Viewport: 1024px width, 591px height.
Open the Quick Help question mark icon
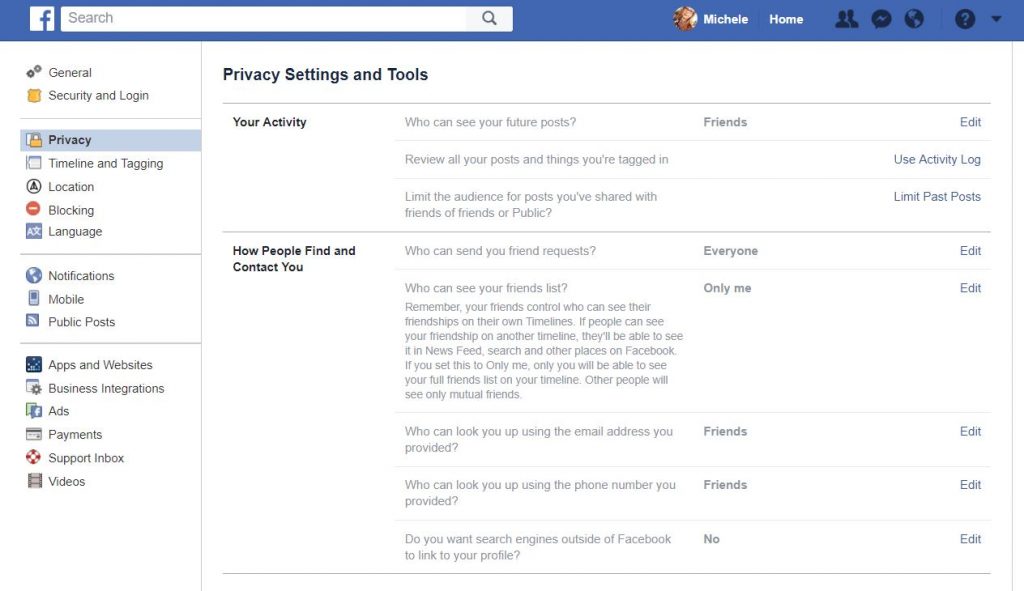tap(965, 19)
